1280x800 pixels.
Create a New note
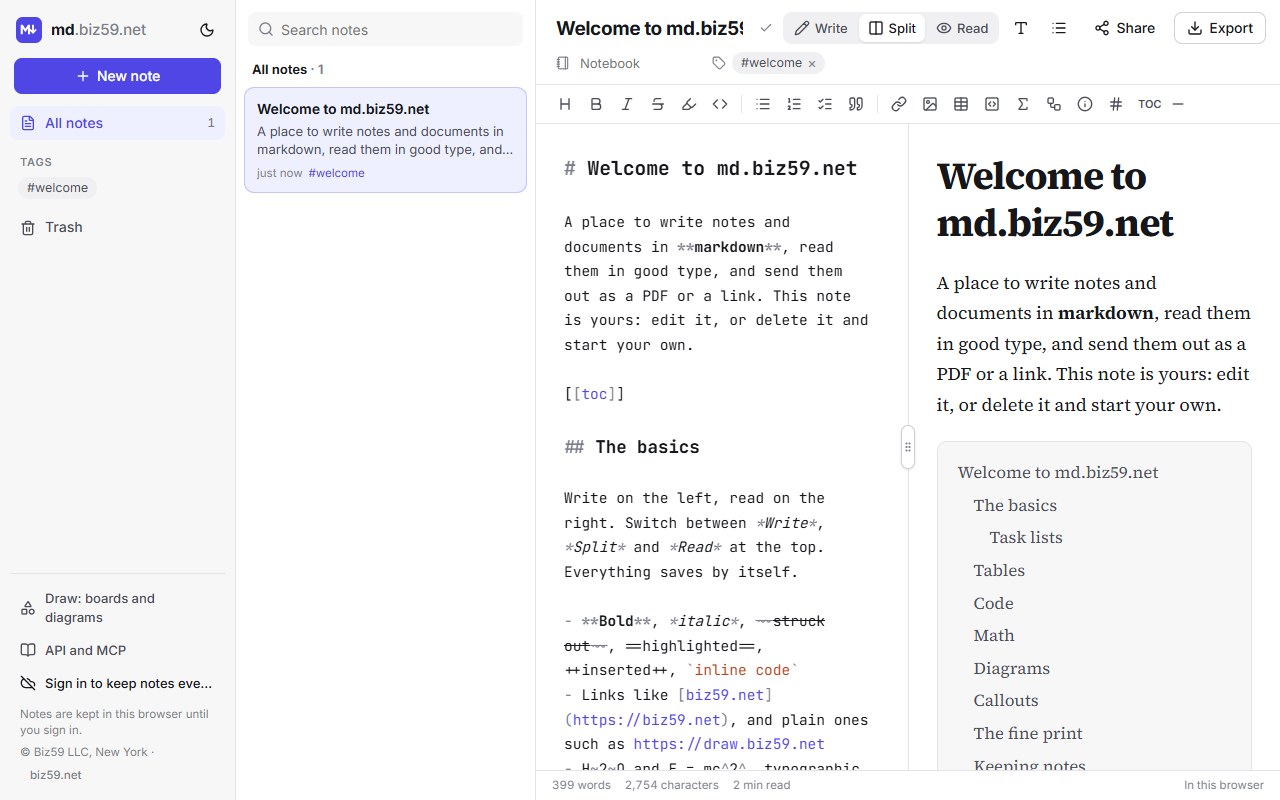point(117,76)
